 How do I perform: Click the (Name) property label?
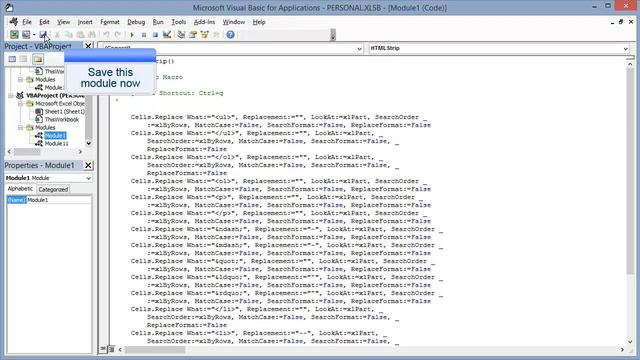16,200
